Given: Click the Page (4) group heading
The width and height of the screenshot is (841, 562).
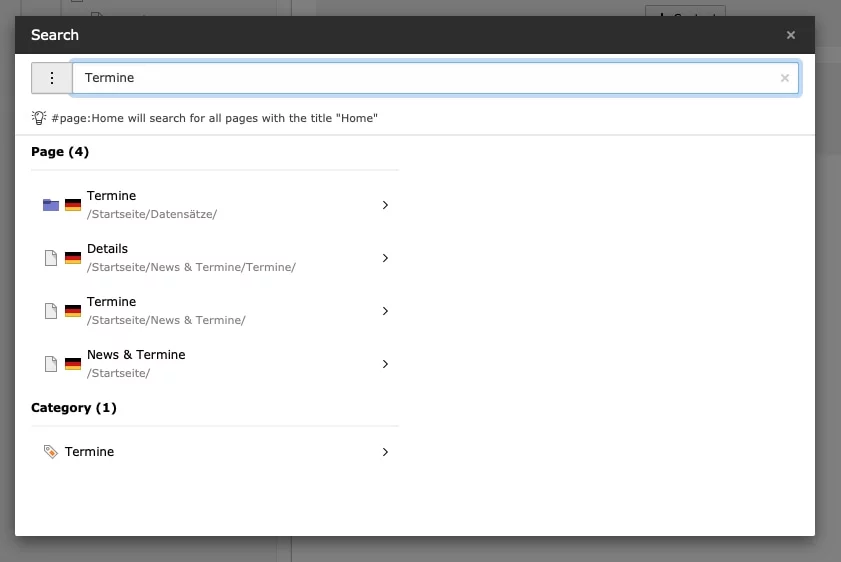Looking at the screenshot, I should pos(60,152).
